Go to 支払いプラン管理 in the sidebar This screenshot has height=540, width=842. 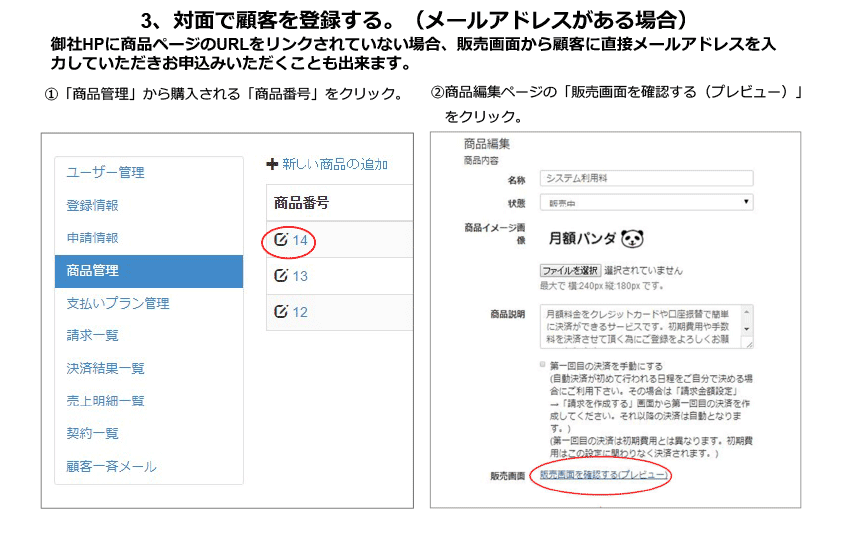[117, 303]
